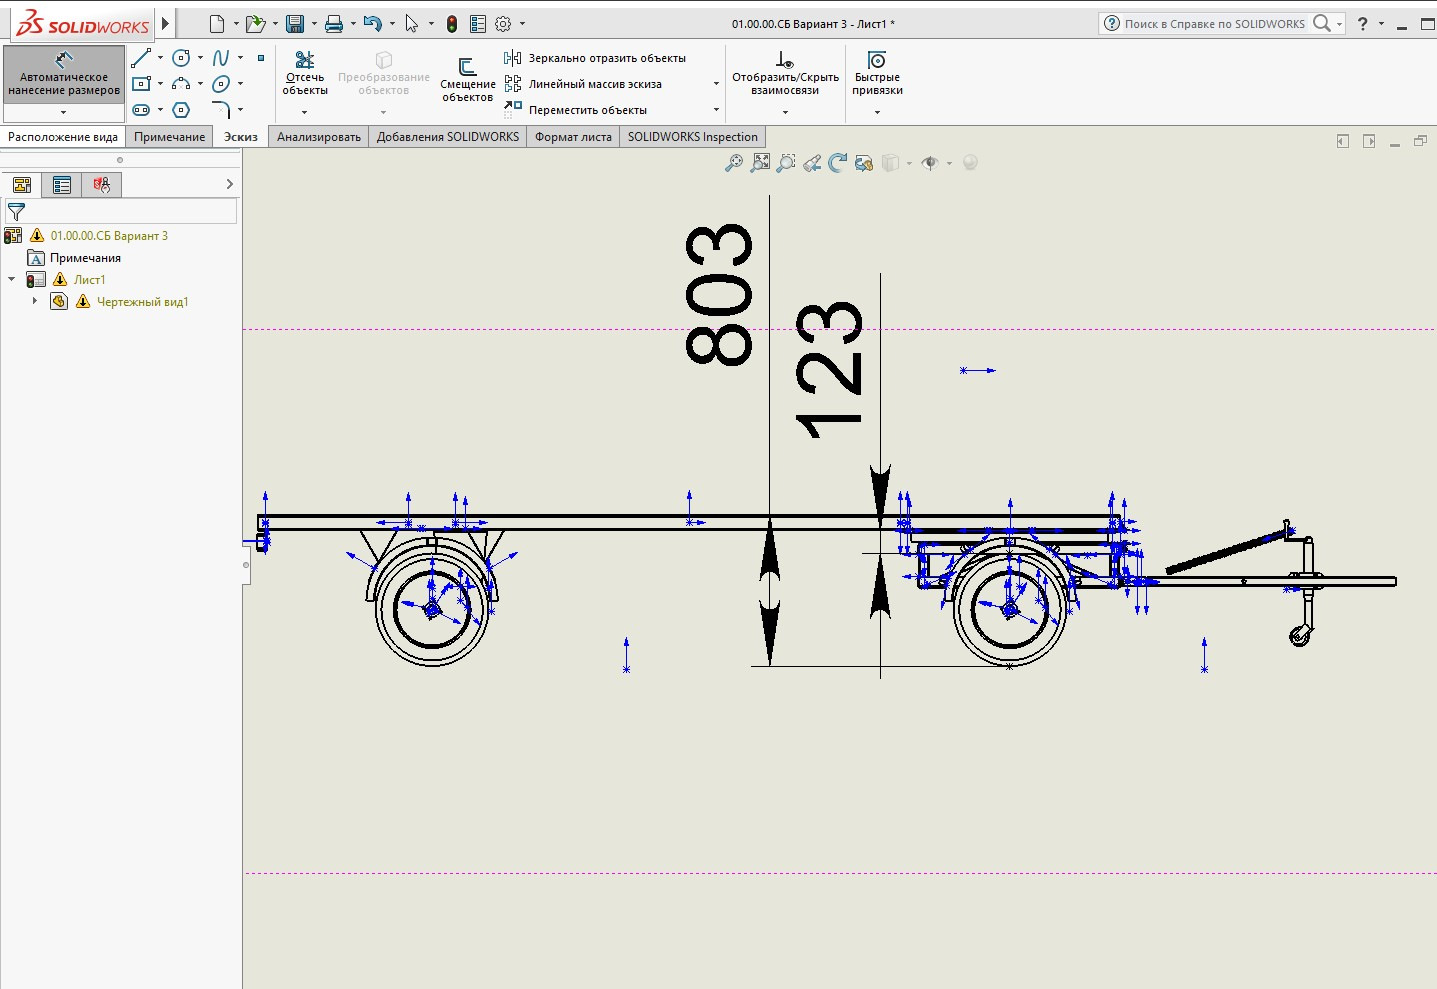Open Display/Hide Relations dropdown arrow
Image resolution: width=1437 pixels, height=989 pixels.
tap(785, 112)
